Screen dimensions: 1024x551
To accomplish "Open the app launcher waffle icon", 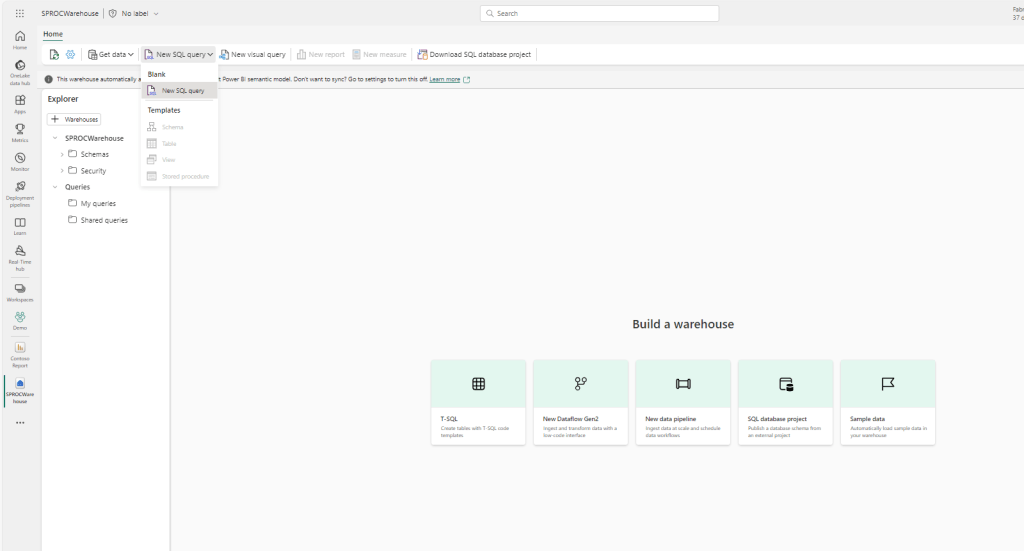I will 20,13.
